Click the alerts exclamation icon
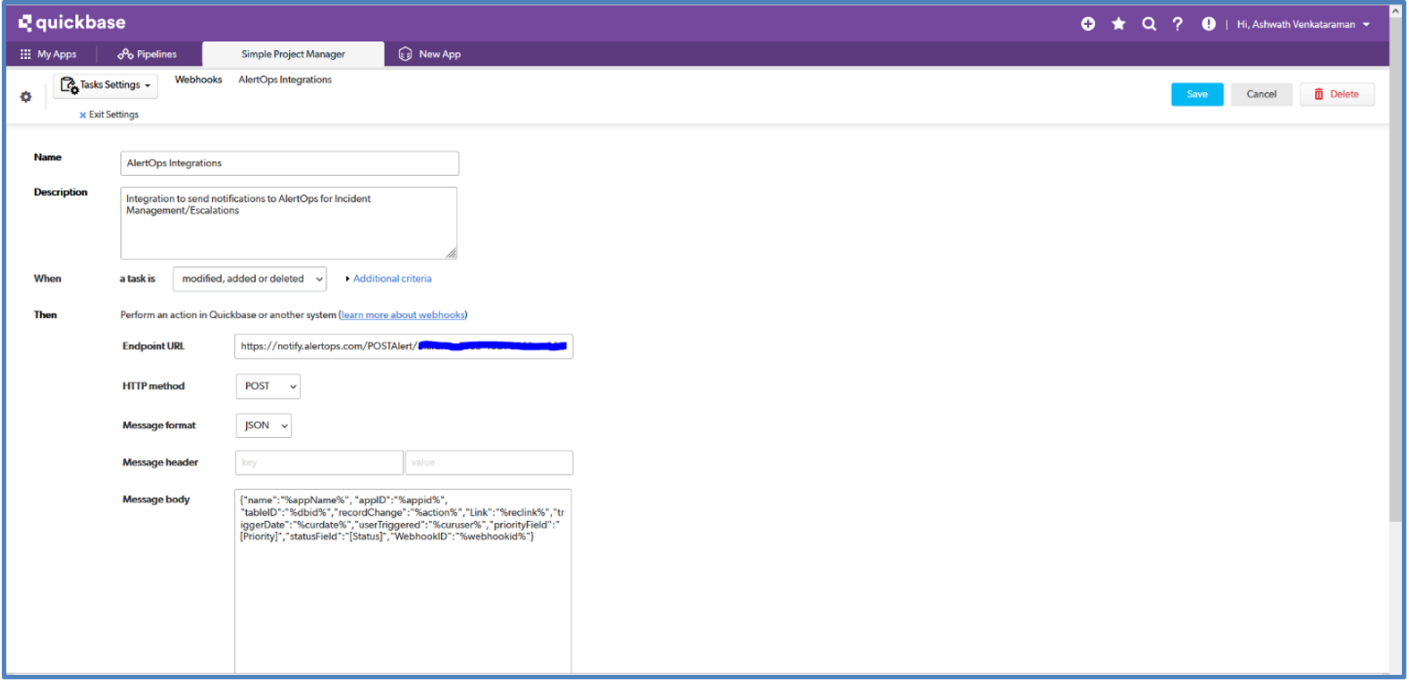This screenshot has height=682, width=1409. pos(1208,24)
